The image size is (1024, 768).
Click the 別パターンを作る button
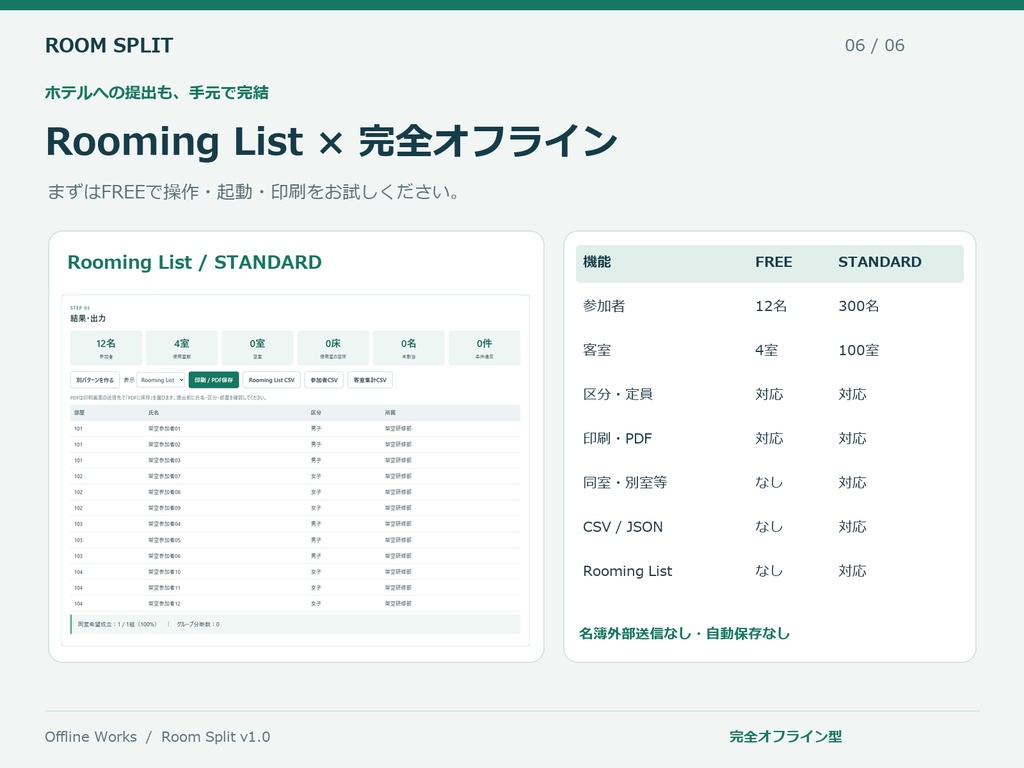[95, 380]
